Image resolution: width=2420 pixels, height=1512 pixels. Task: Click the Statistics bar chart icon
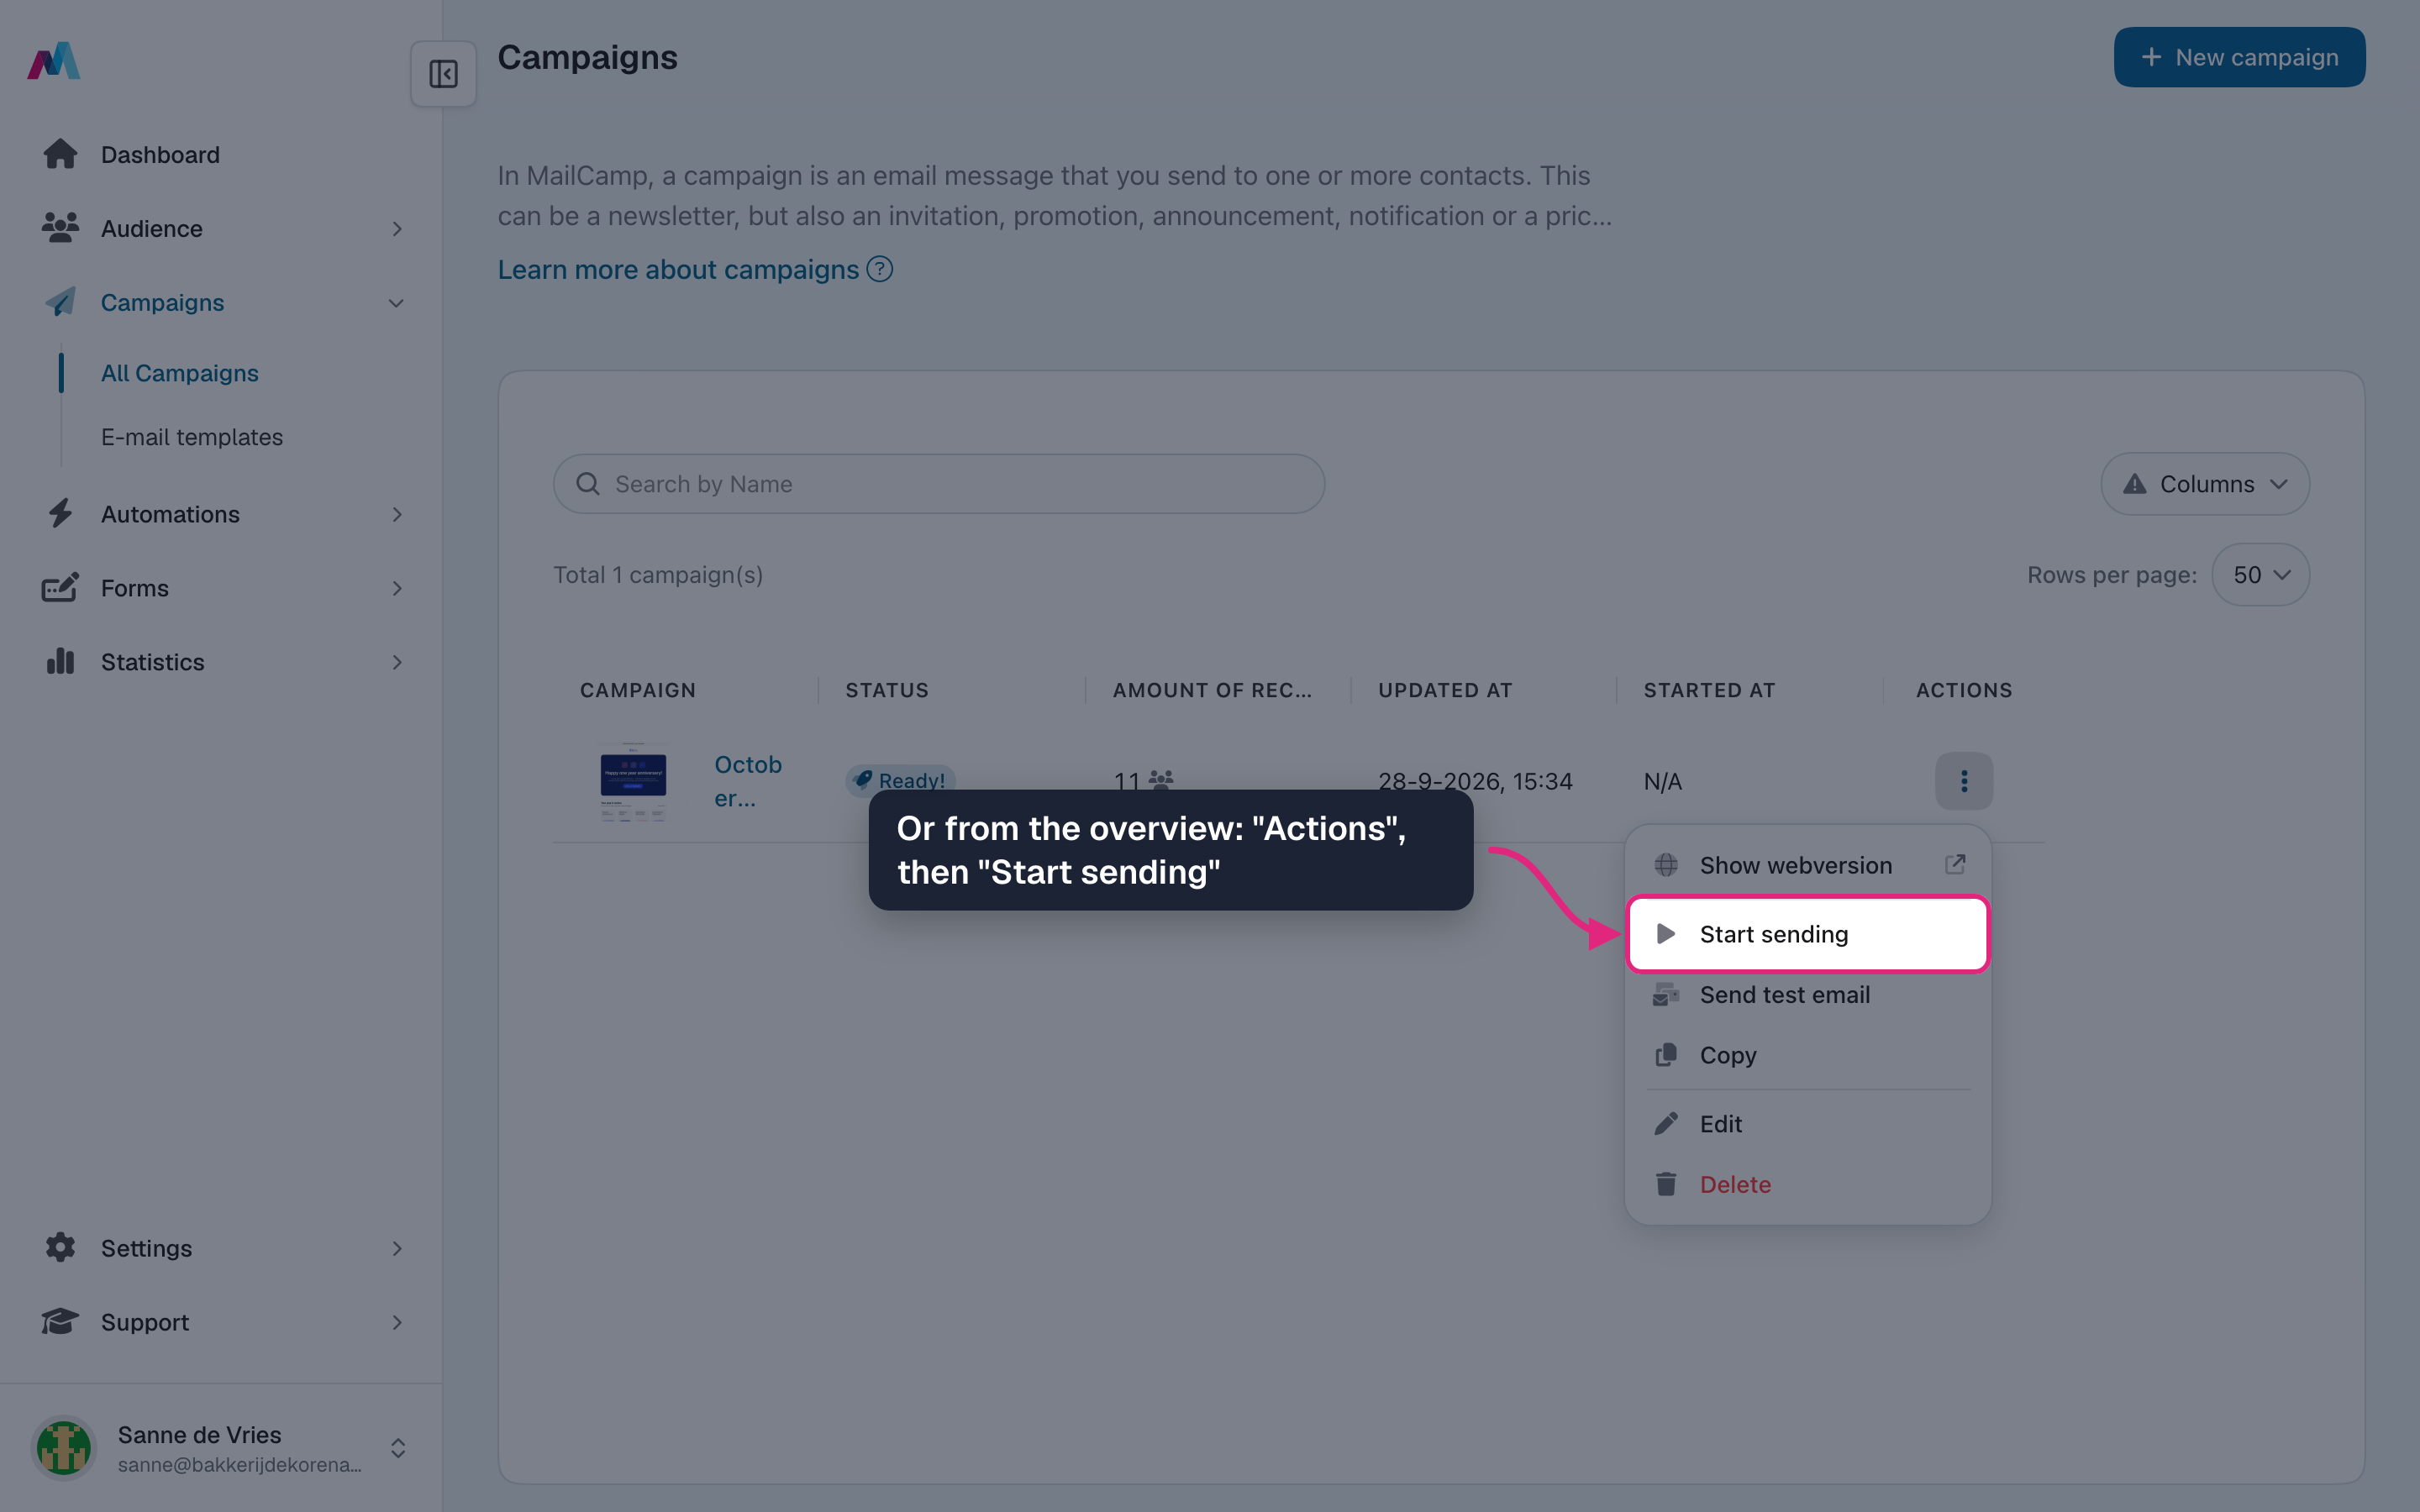coord(60,662)
